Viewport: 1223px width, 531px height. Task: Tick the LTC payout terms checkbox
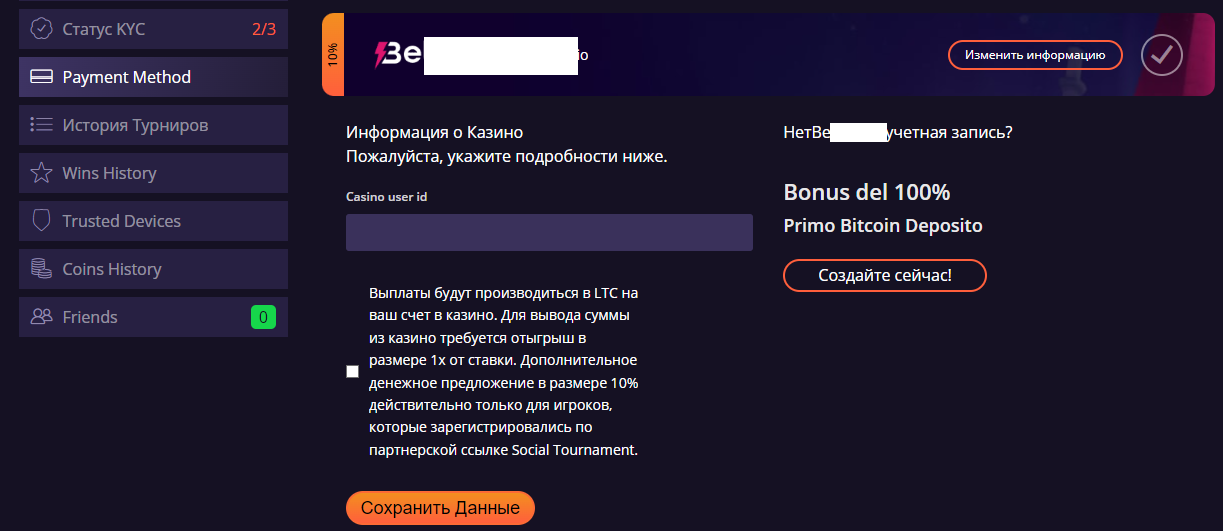(352, 372)
